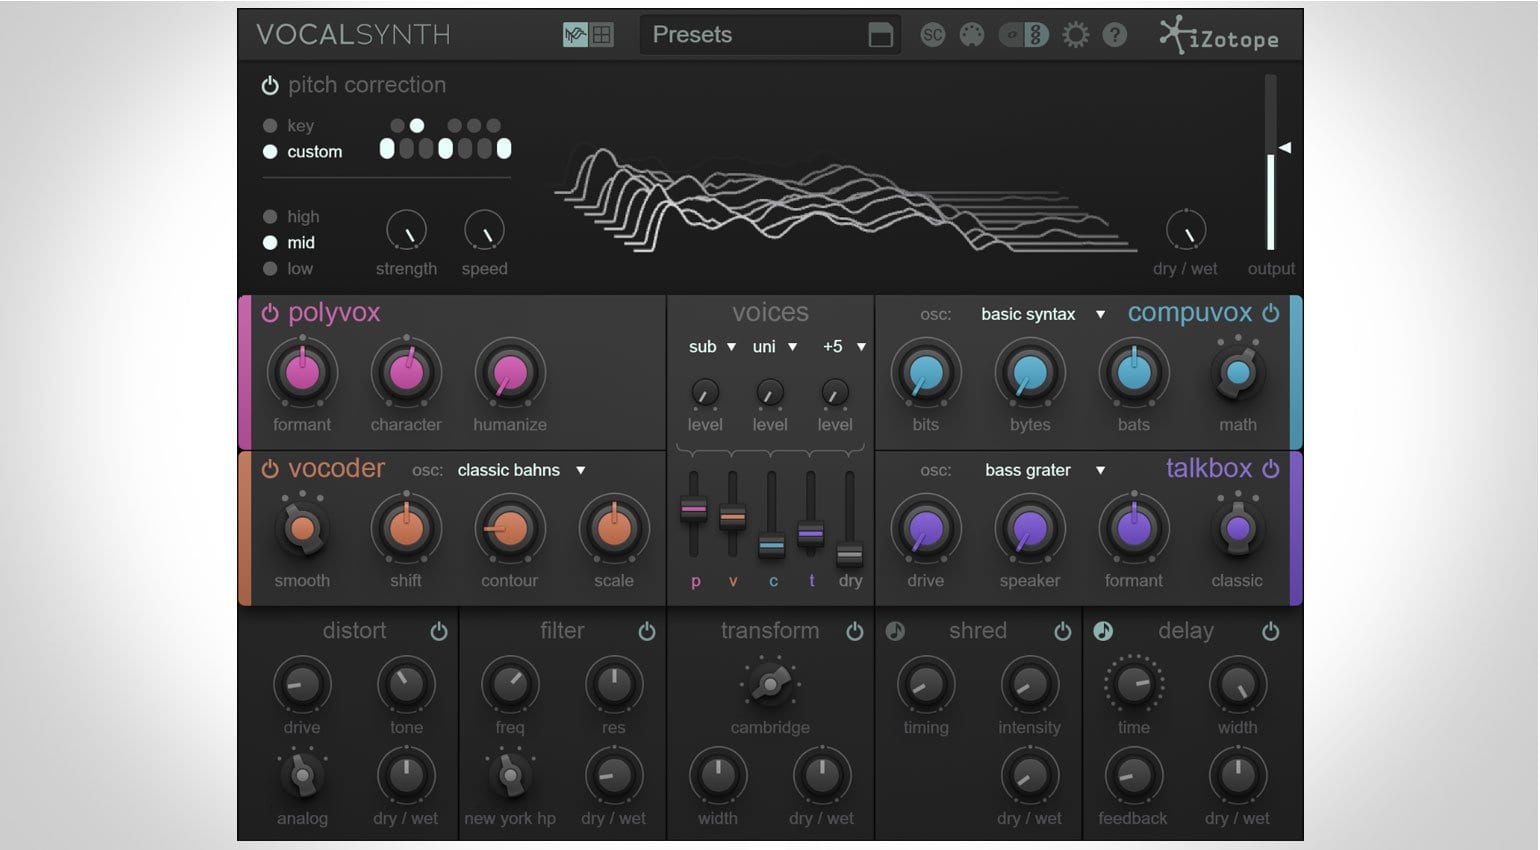1540x850 pixels.
Task: Select the mid range option
Action: coord(270,242)
